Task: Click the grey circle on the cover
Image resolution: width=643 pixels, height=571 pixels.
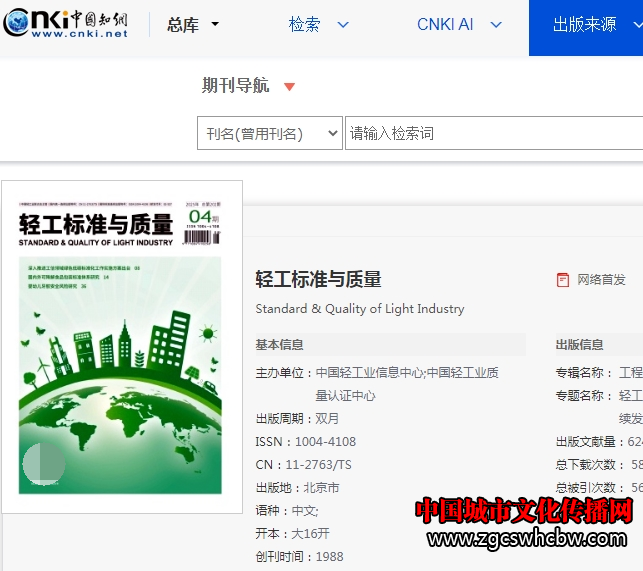Action: pos(43,463)
